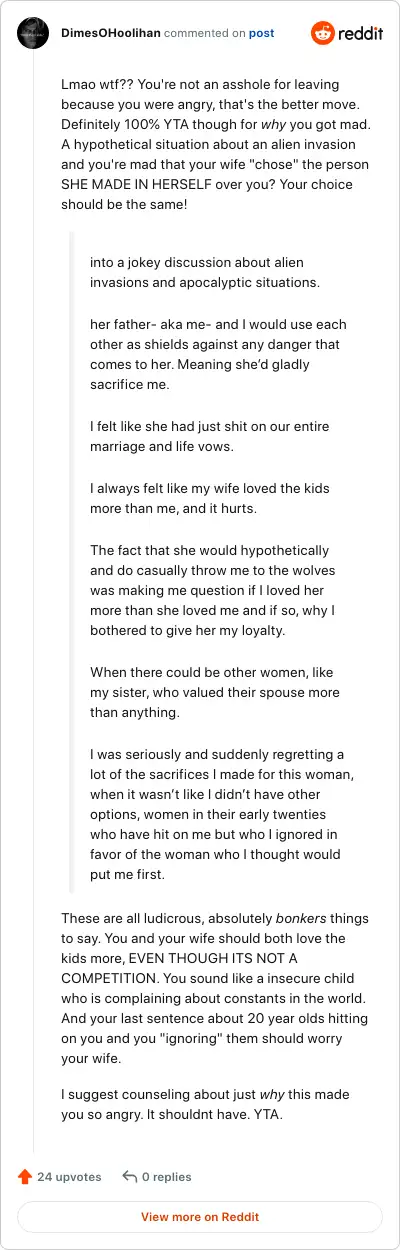Click the 'commented on' header text
The height and width of the screenshot is (1250, 400).
(x=204, y=33)
